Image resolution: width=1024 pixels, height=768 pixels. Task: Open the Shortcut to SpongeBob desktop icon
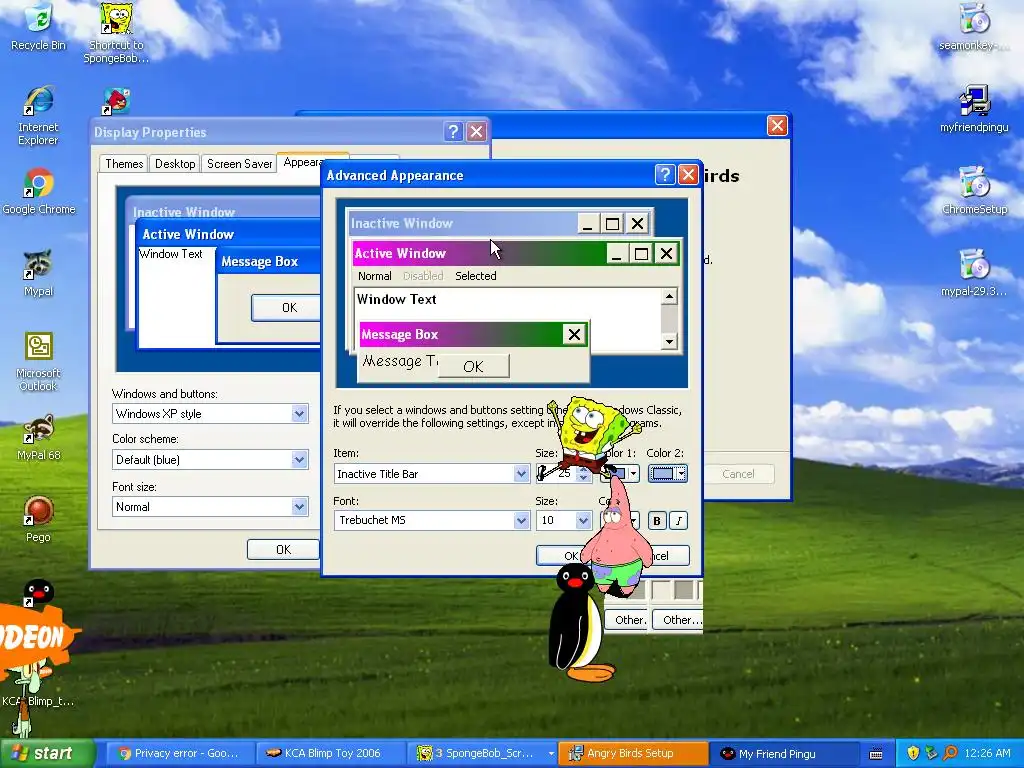point(116,33)
